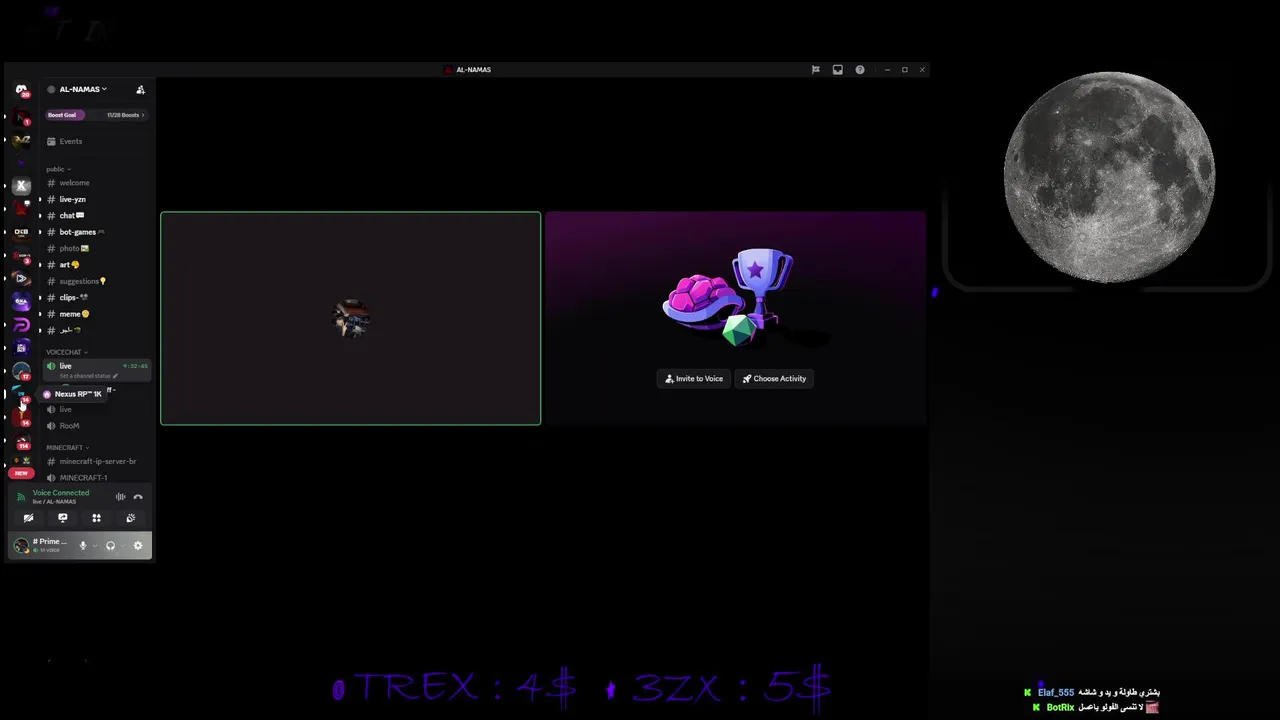Open the meme channel
Viewport: 1280px width, 720px height.
click(98, 314)
